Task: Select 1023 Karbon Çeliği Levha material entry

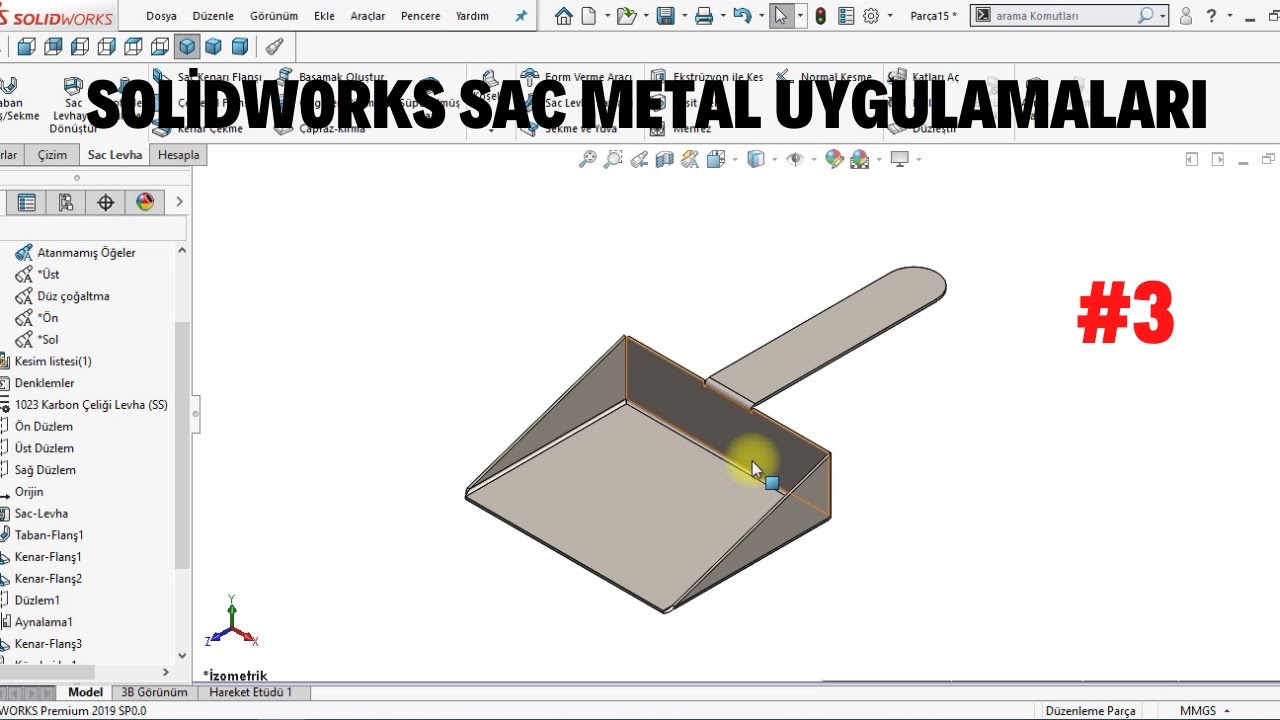Action: 90,405
